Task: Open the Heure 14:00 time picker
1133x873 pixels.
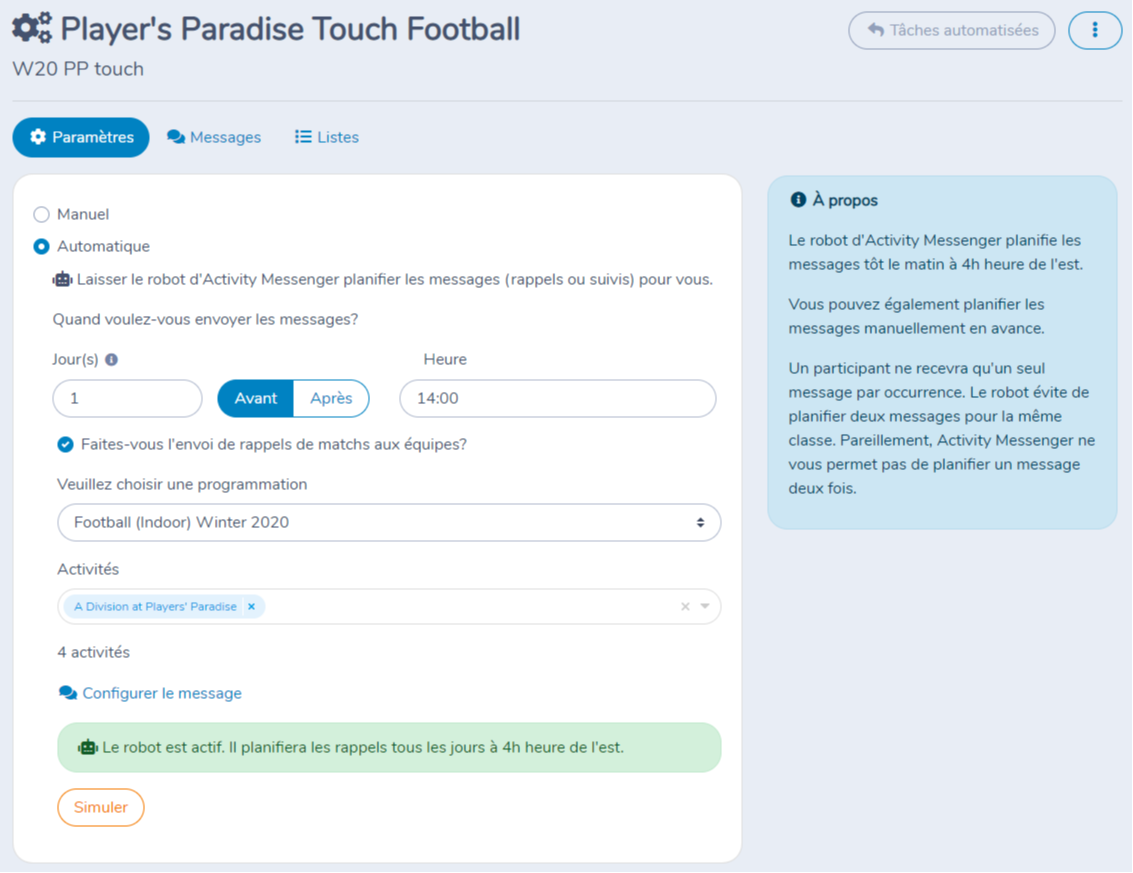Action: (x=557, y=398)
